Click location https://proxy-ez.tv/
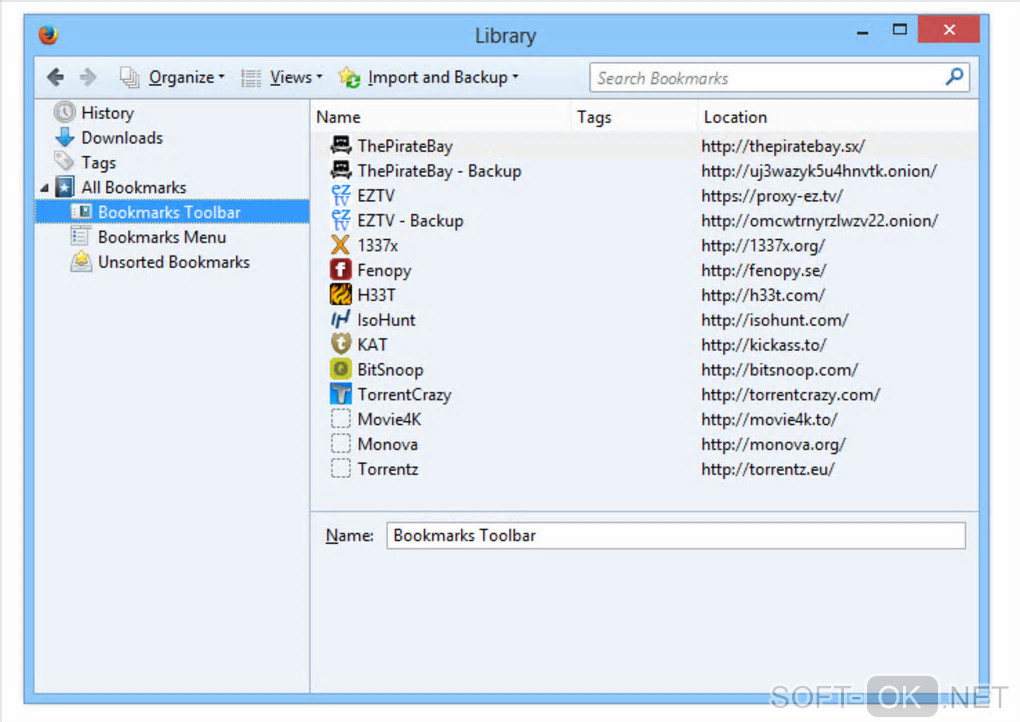Screen dimensions: 1020x722 coord(772,196)
